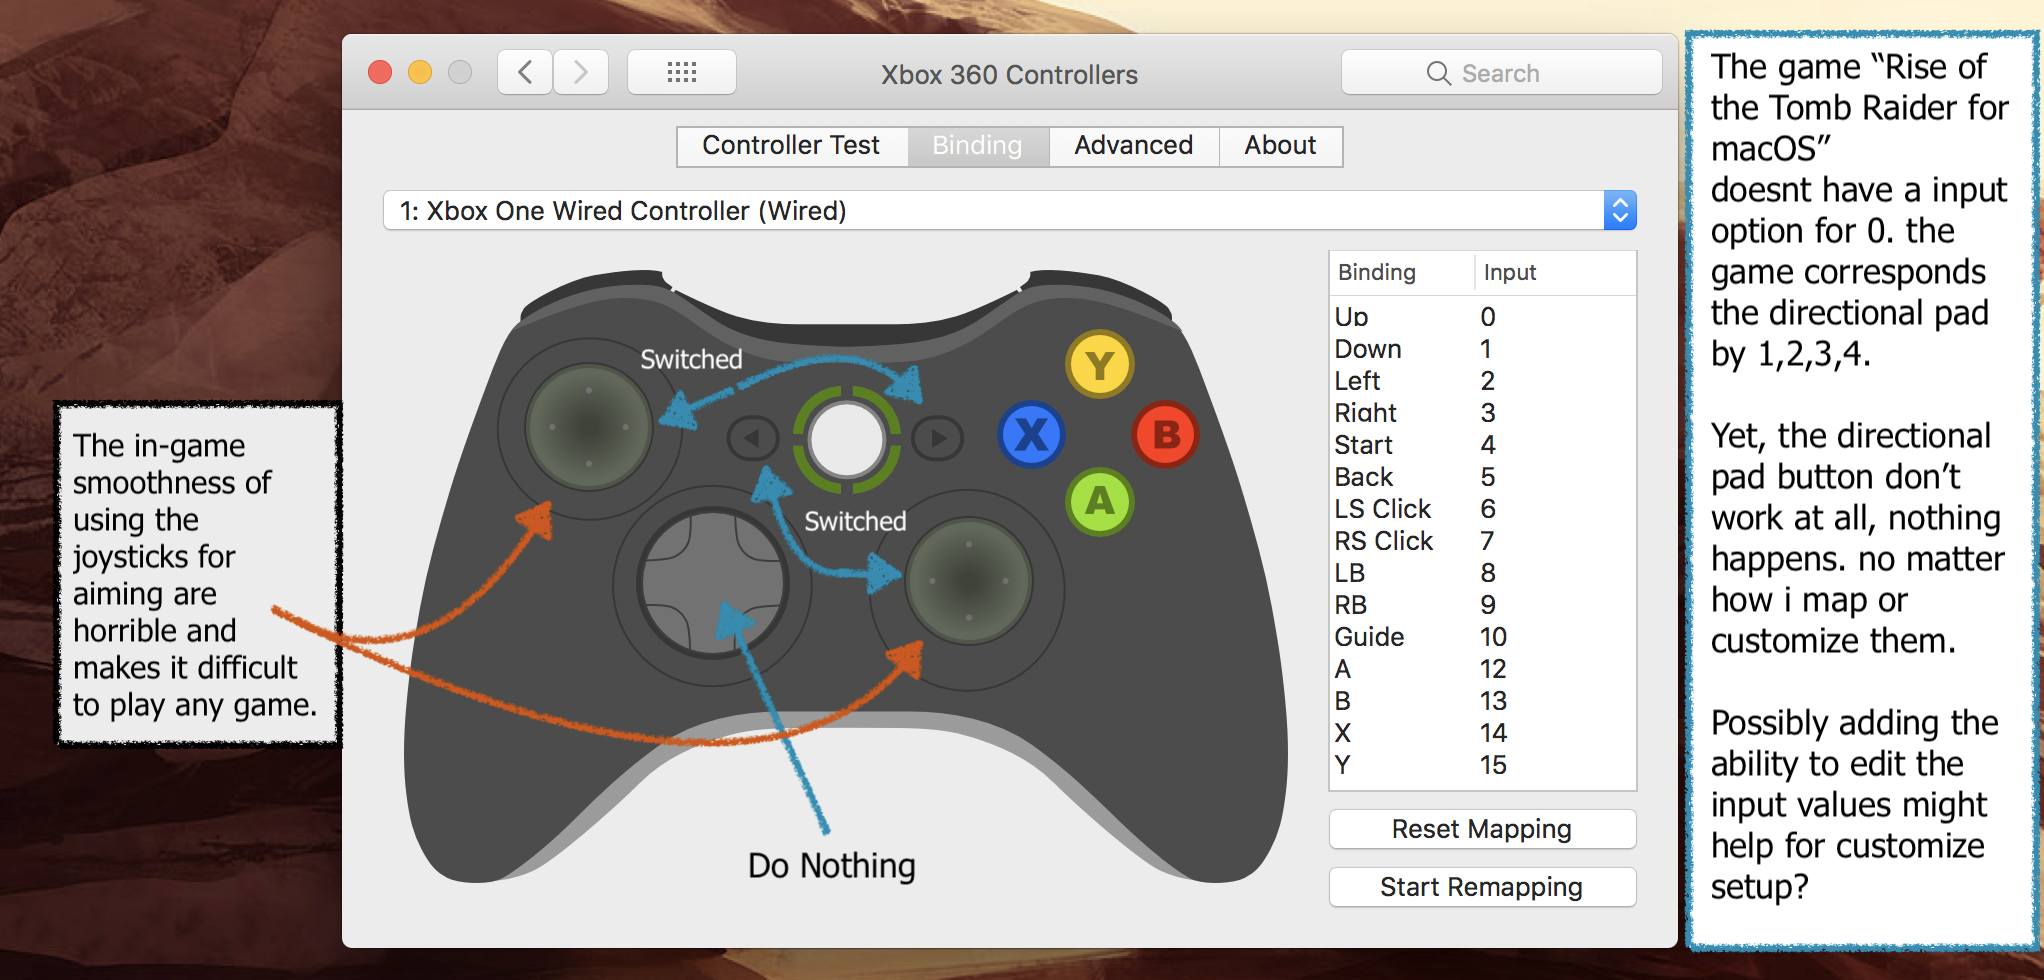The width and height of the screenshot is (2044, 980).
Task: Click the left analog stick
Action: [x=589, y=427]
